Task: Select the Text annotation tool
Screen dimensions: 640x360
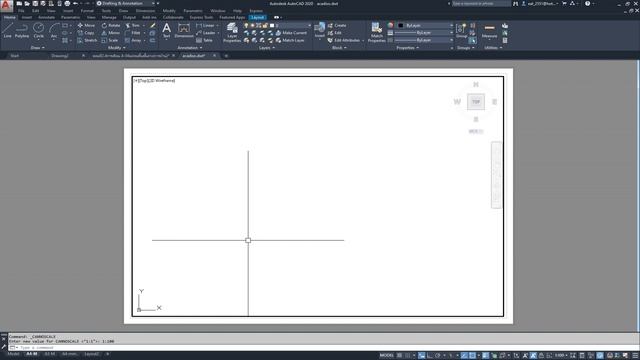Action: (x=167, y=31)
